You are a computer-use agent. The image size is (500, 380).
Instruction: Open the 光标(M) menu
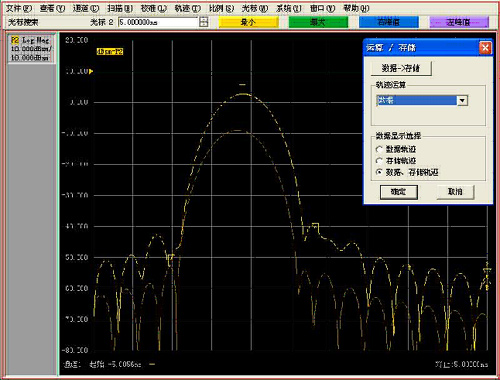(x=255, y=8)
